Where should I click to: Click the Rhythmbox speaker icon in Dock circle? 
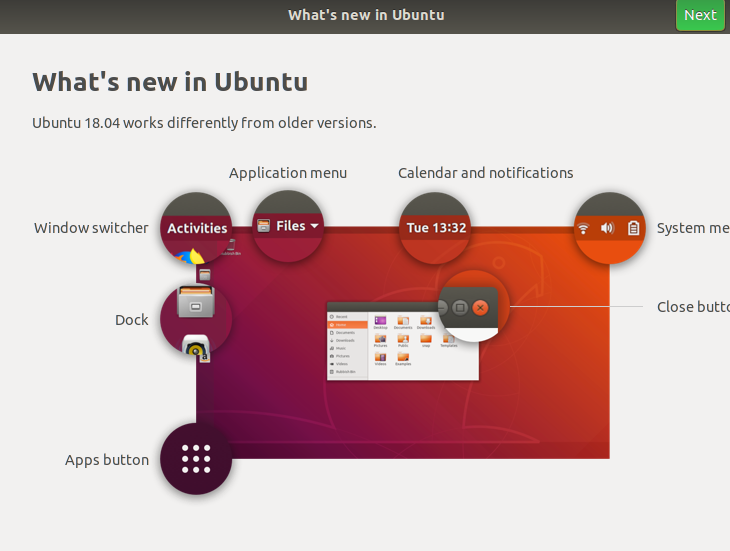click(x=195, y=346)
